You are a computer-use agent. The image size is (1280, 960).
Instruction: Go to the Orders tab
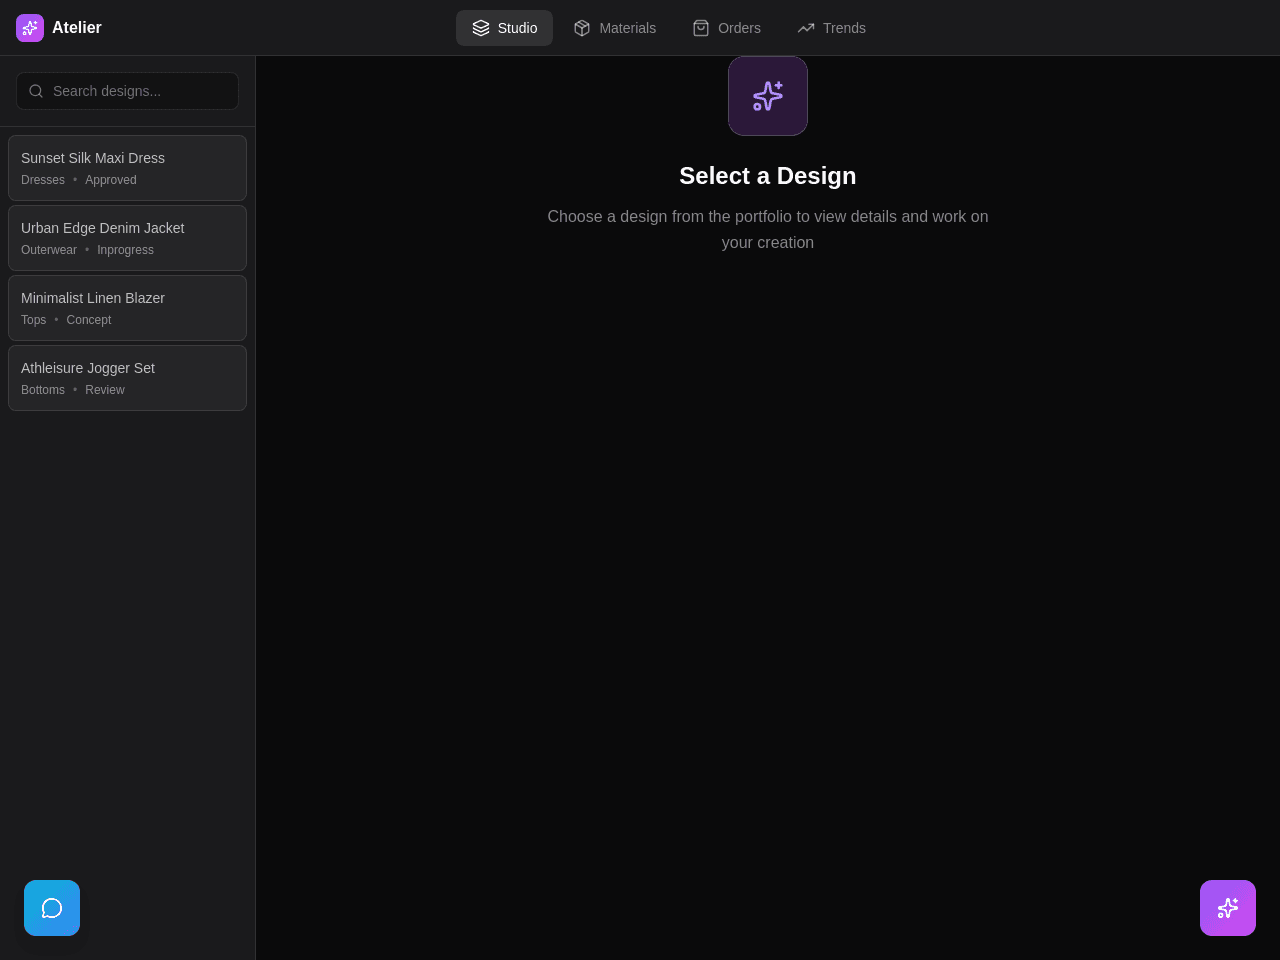(727, 28)
